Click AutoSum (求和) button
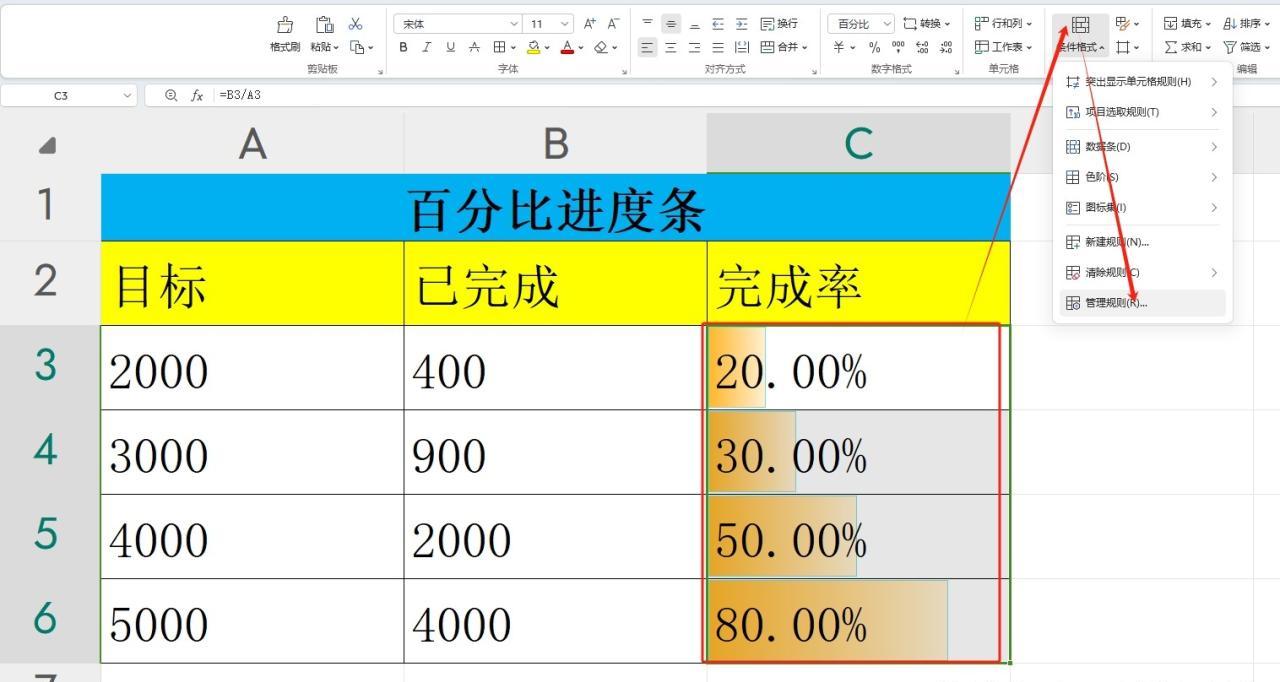The image size is (1280, 682). (1187, 47)
